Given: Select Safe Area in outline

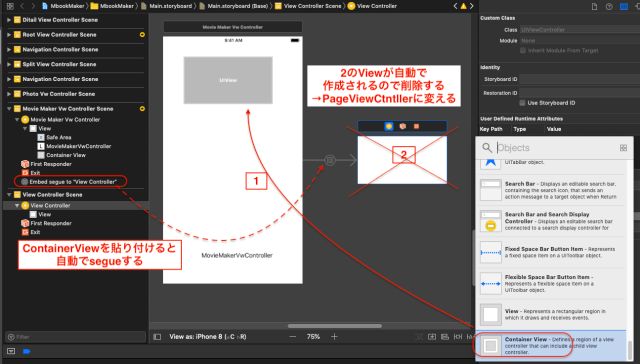Looking at the screenshot, I should [x=54, y=138].
